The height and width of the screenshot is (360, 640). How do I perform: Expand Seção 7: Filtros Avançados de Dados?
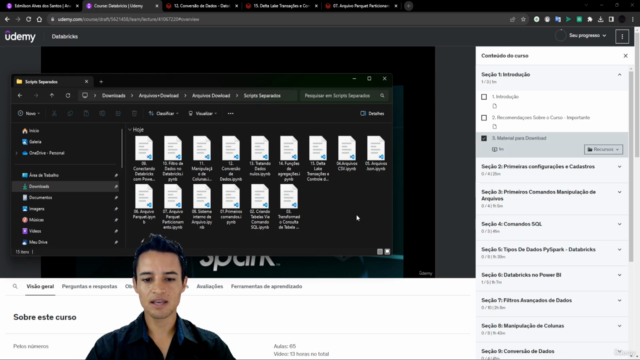[619, 300]
